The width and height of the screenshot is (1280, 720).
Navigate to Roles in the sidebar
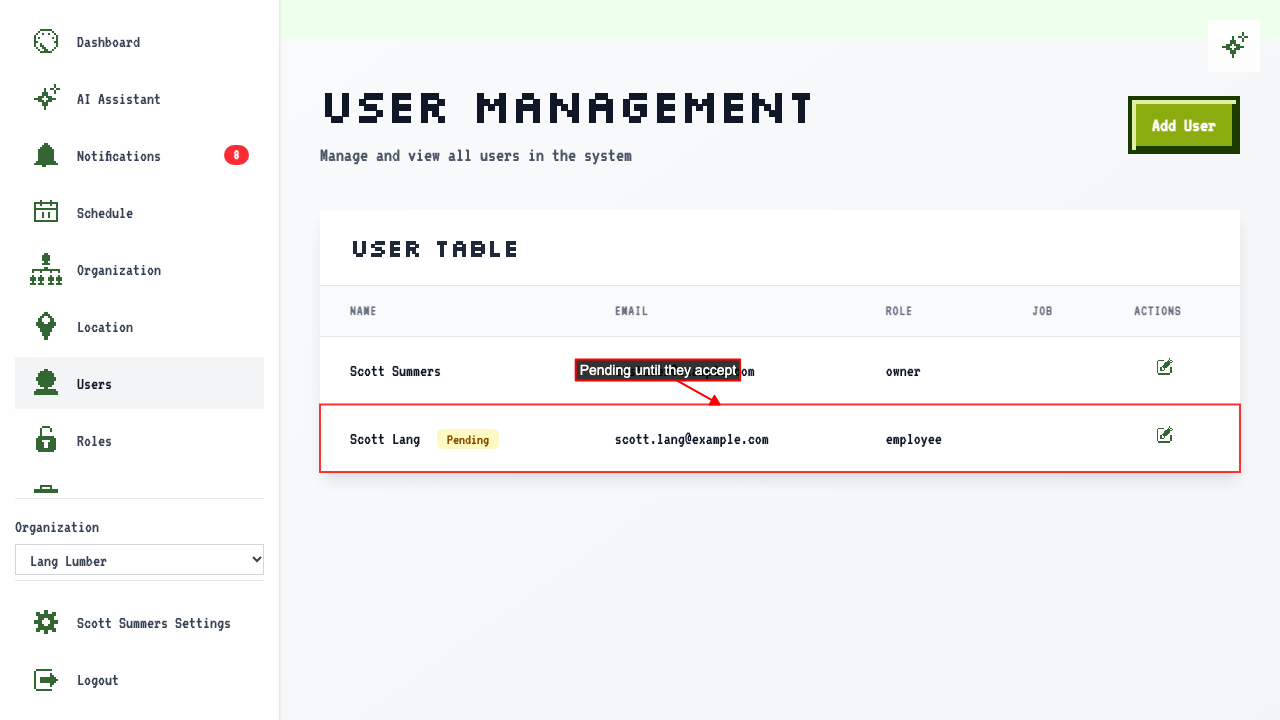(x=139, y=441)
